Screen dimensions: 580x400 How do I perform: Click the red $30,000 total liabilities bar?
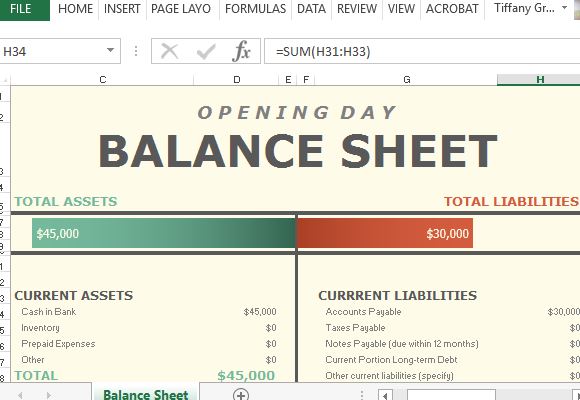385,233
